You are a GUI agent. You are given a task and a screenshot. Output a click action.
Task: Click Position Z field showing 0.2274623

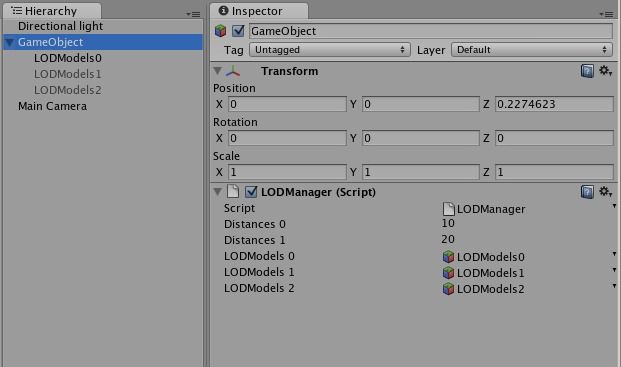(x=554, y=104)
